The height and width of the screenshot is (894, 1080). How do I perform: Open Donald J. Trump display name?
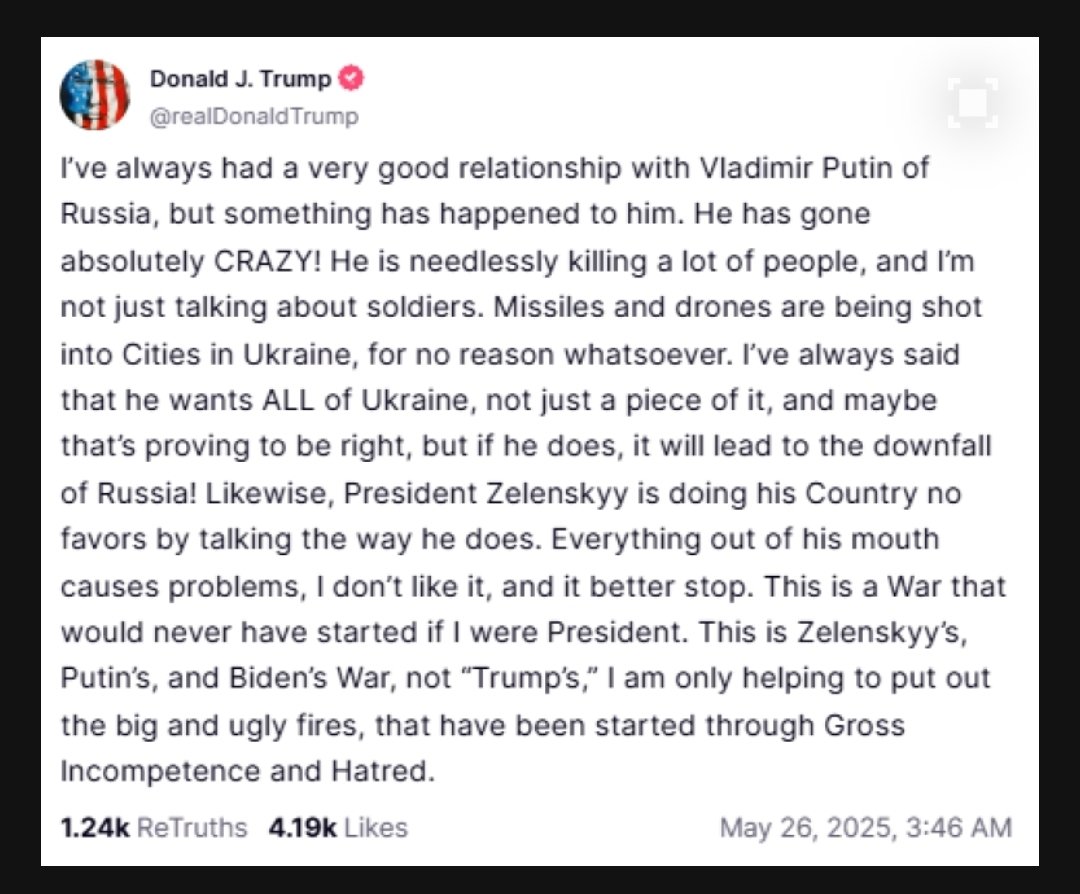coord(239,79)
